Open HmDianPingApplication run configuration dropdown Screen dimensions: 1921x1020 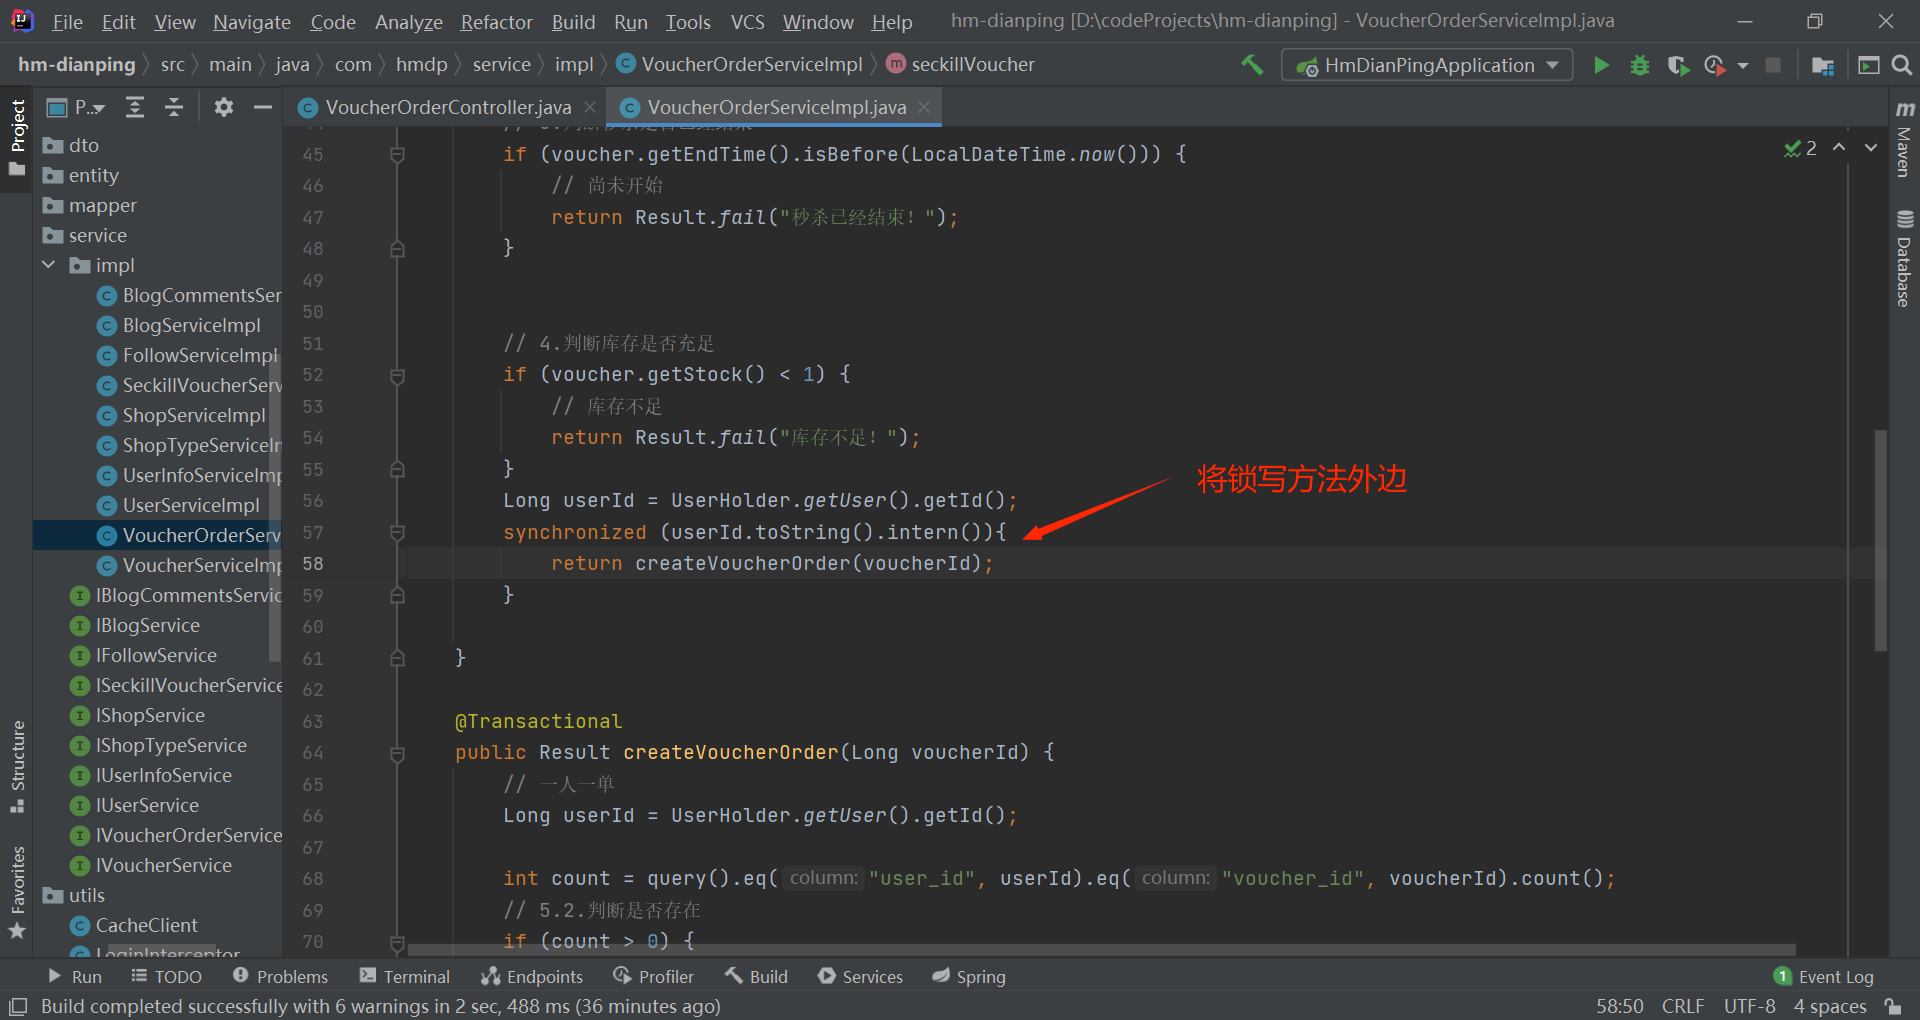(1427, 65)
